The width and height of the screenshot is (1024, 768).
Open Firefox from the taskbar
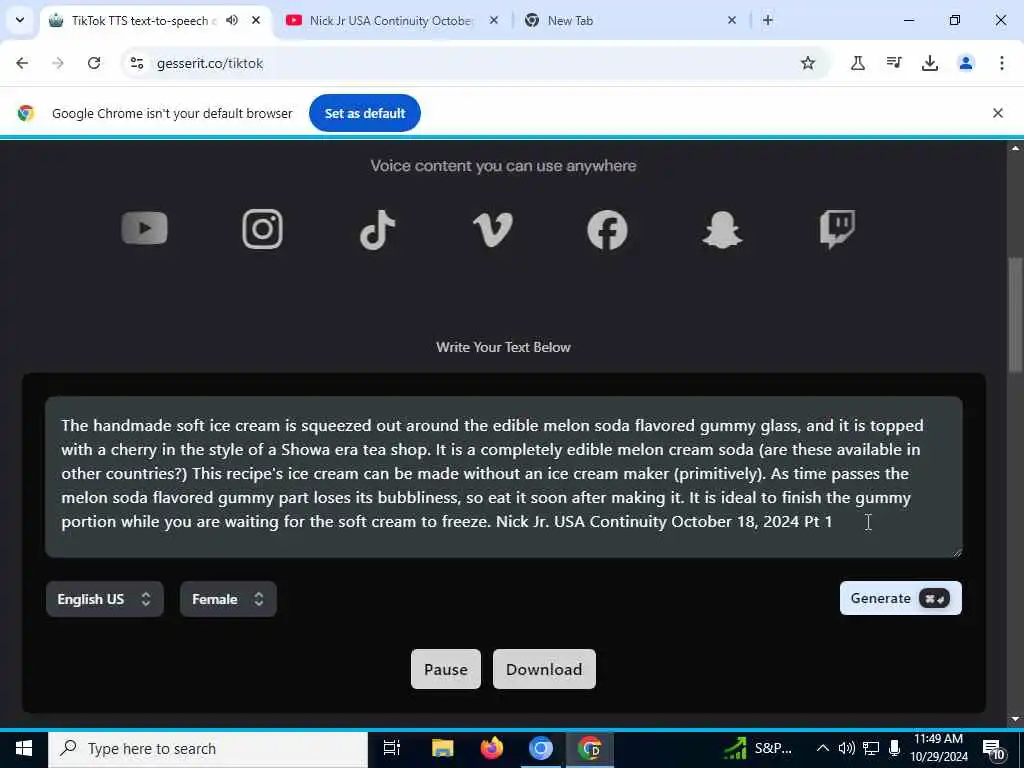(492, 748)
